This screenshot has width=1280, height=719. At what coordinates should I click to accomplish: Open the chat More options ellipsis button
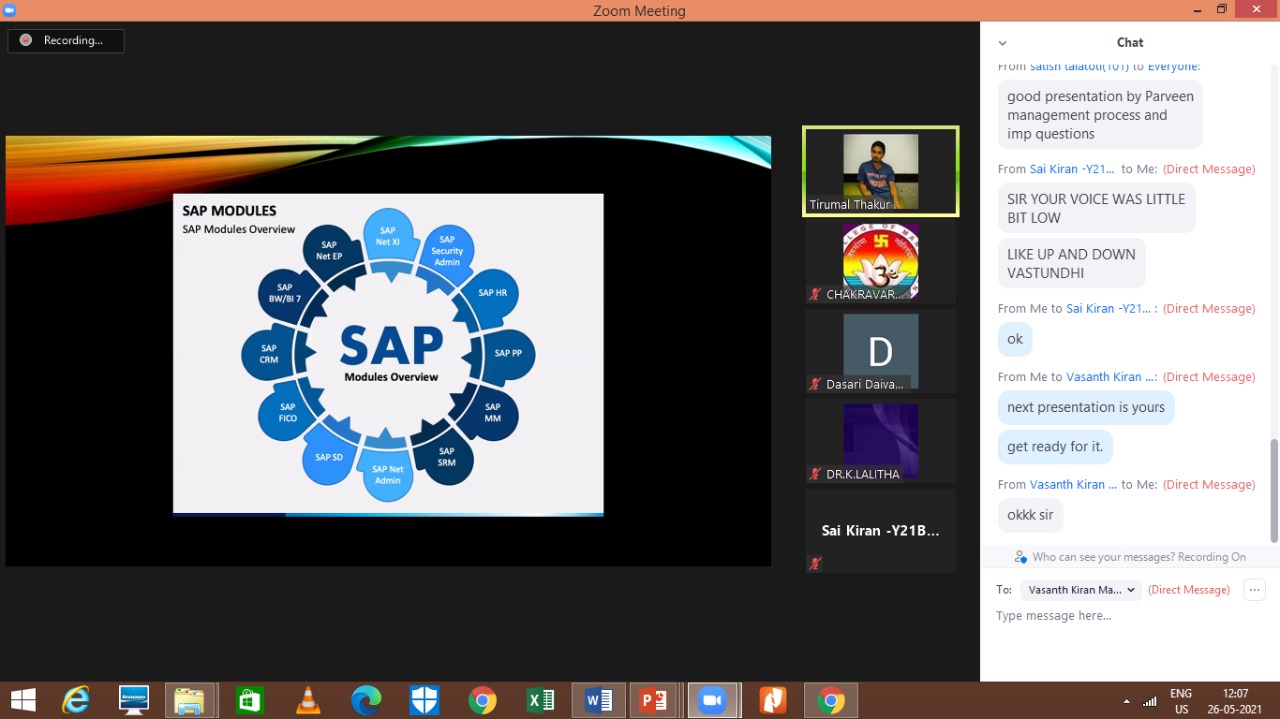coord(1254,590)
